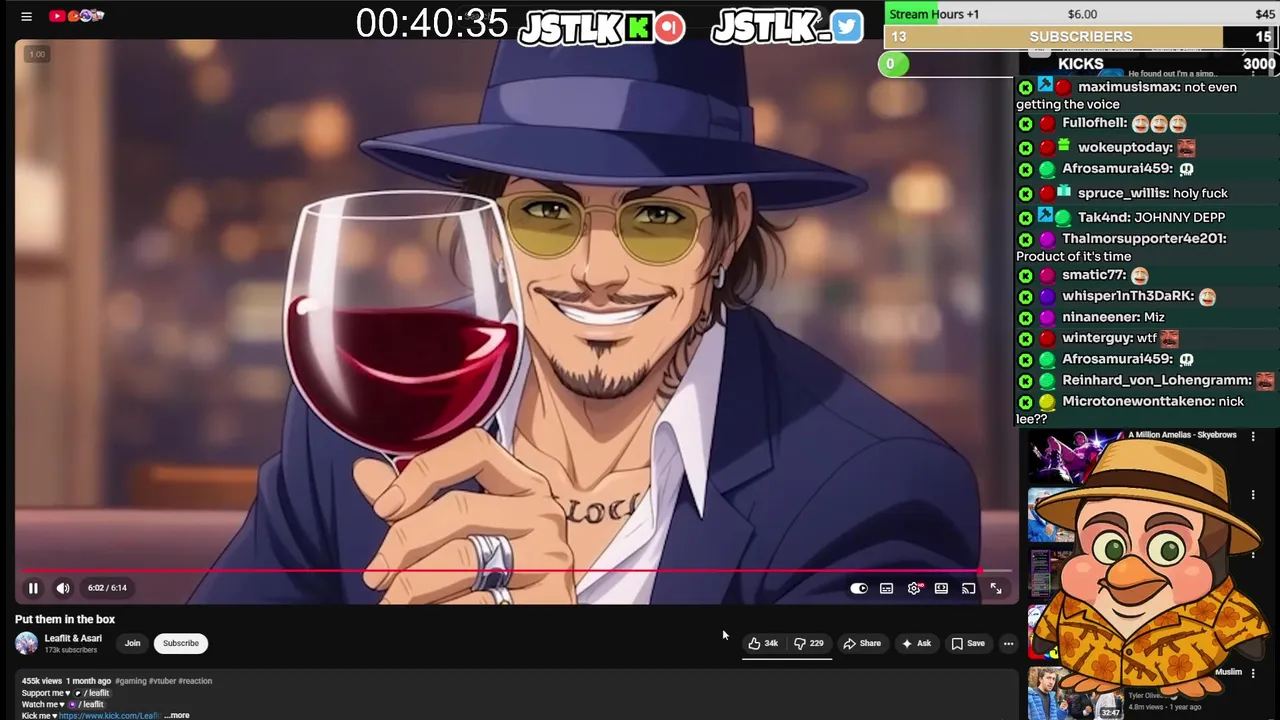Image resolution: width=1280 pixels, height=720 pixels.
Task: Click the #reaction hashtag
Action: pyautogui.click(x=195, y=681)
